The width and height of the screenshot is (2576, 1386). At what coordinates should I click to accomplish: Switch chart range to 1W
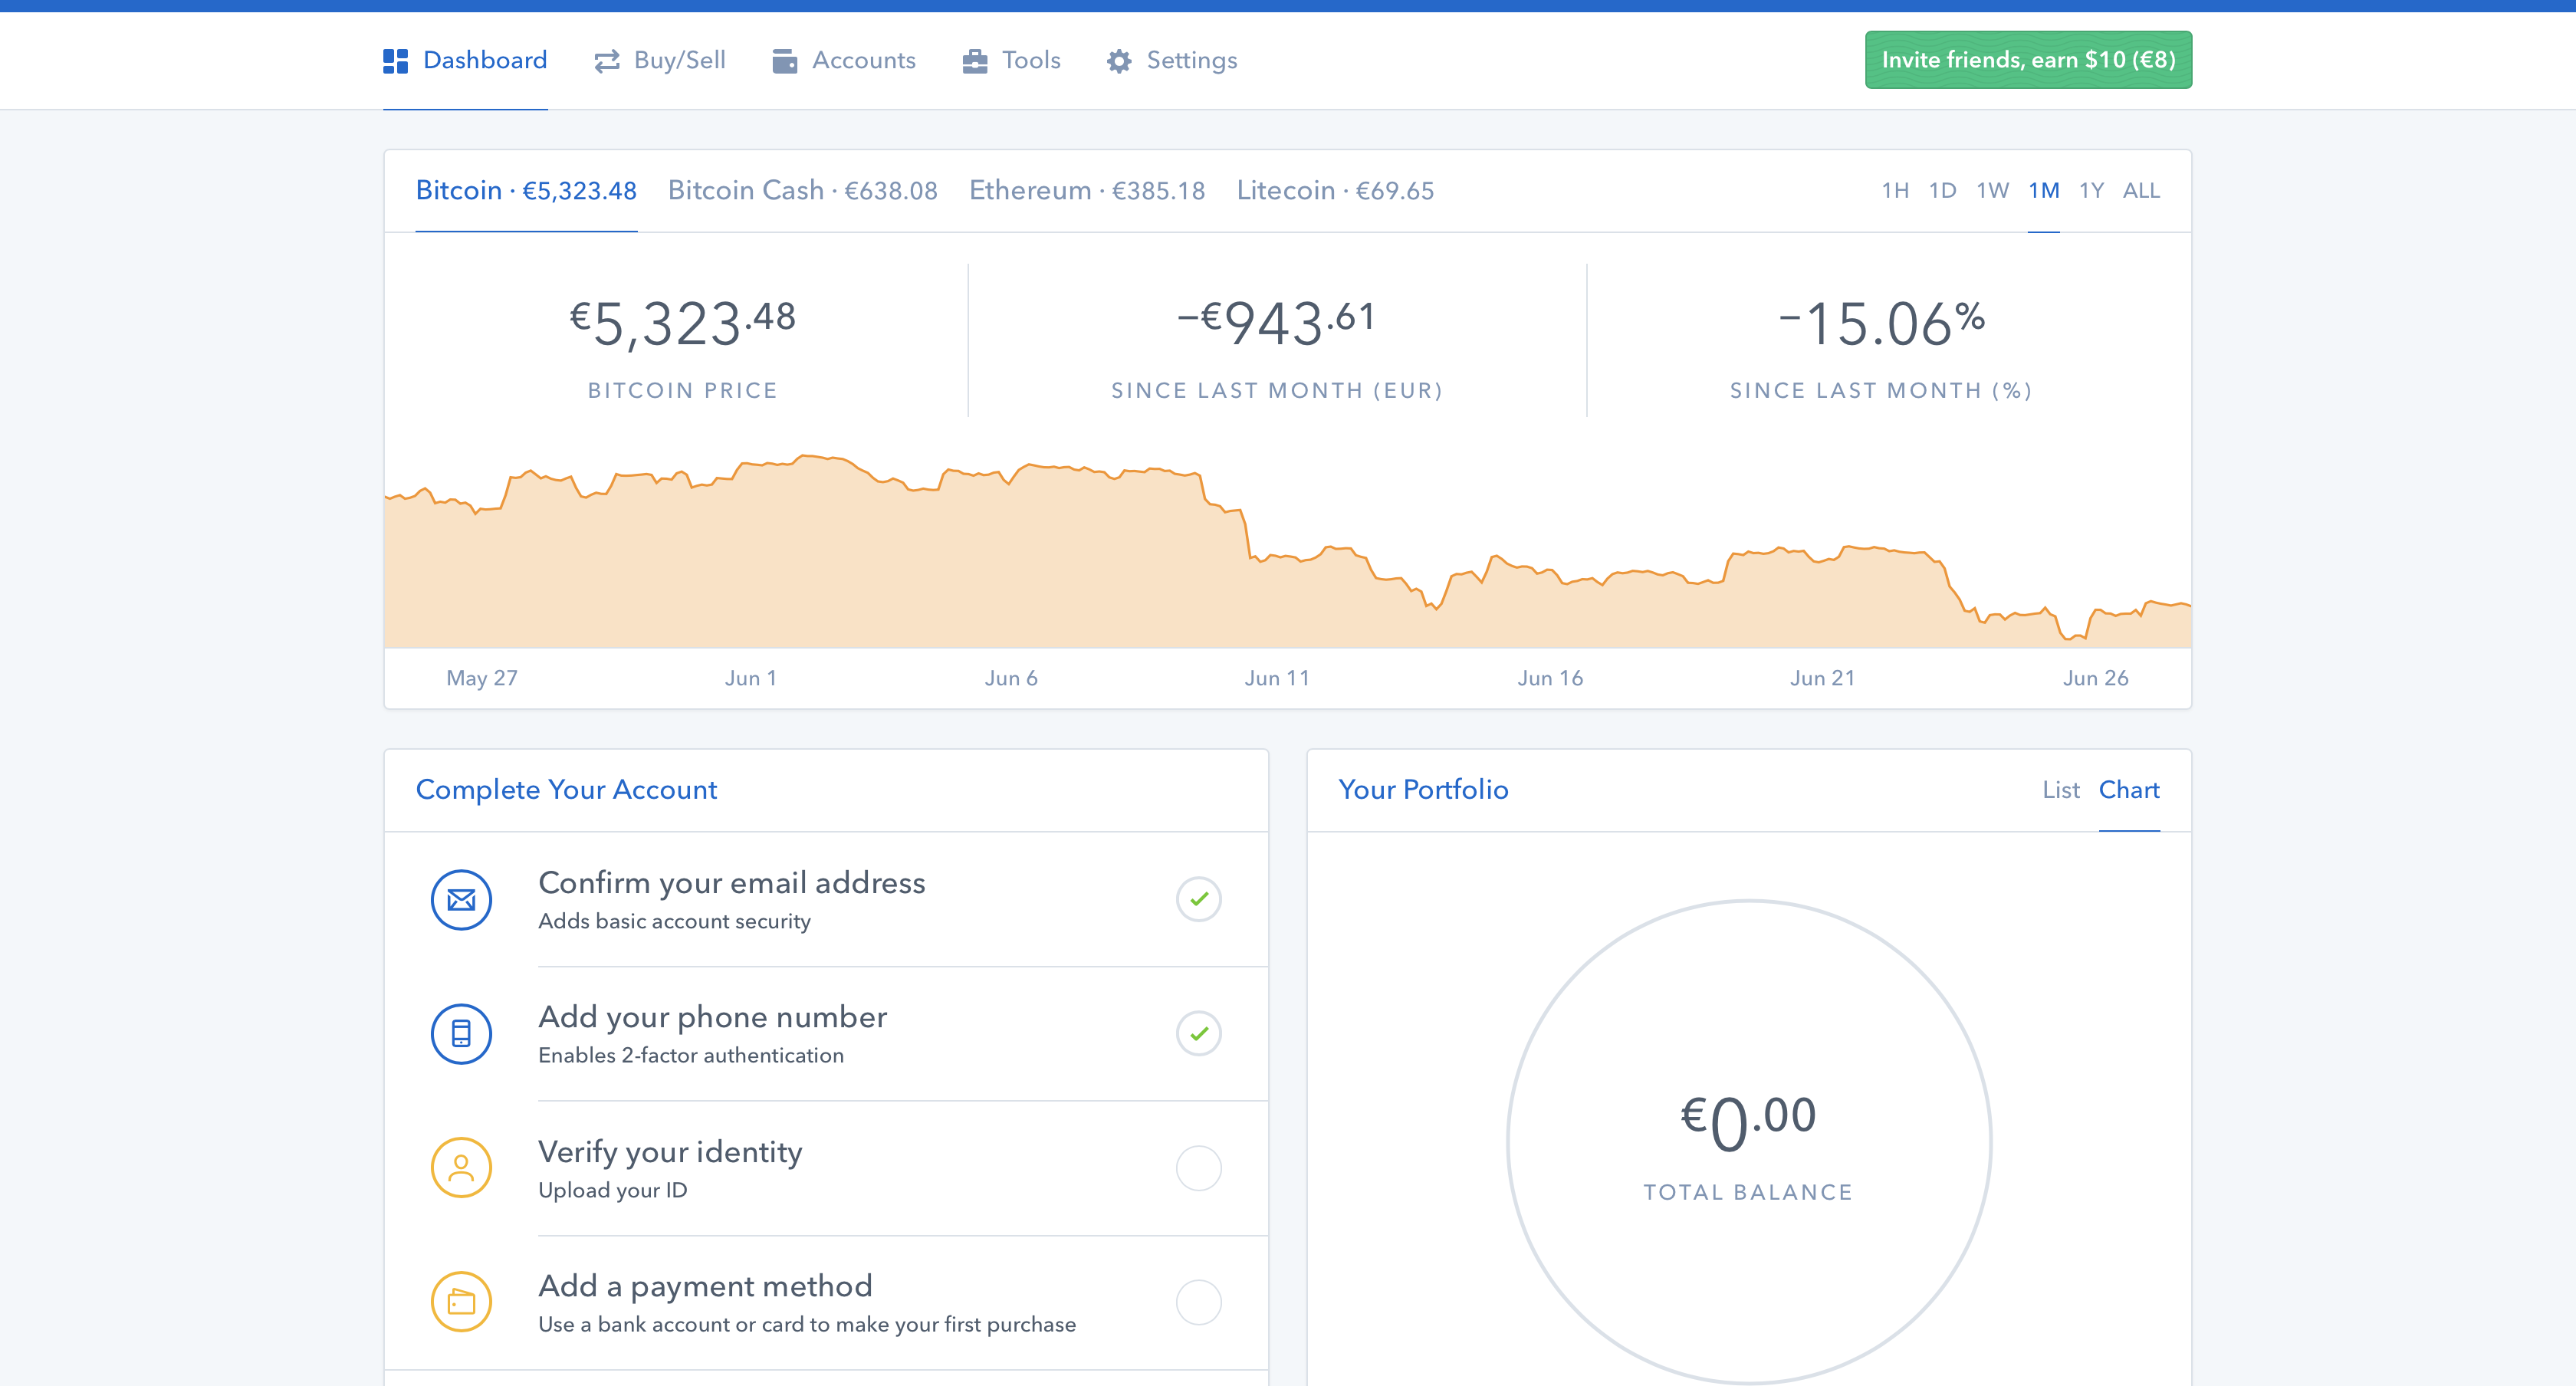point(1992,191)
